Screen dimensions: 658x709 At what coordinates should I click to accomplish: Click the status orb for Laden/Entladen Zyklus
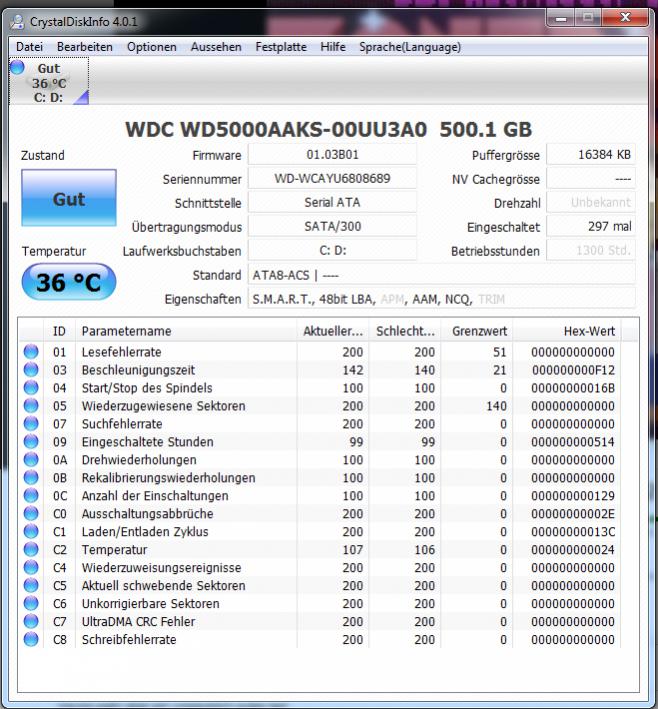tap(31, 531)
